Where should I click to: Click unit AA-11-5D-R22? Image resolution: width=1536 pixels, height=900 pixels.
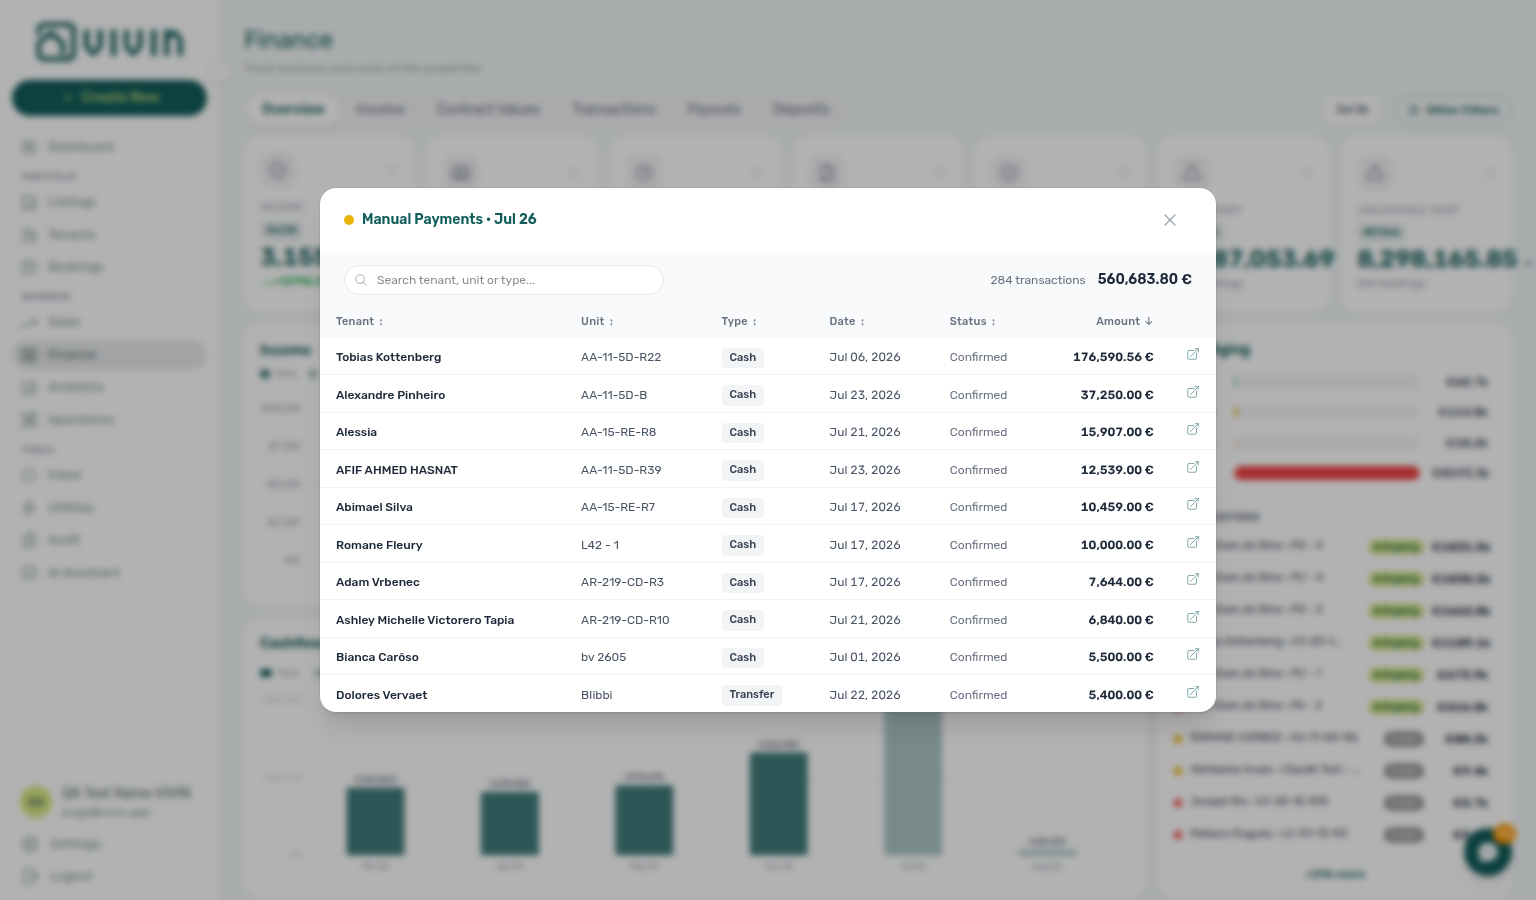coord(621,357)
